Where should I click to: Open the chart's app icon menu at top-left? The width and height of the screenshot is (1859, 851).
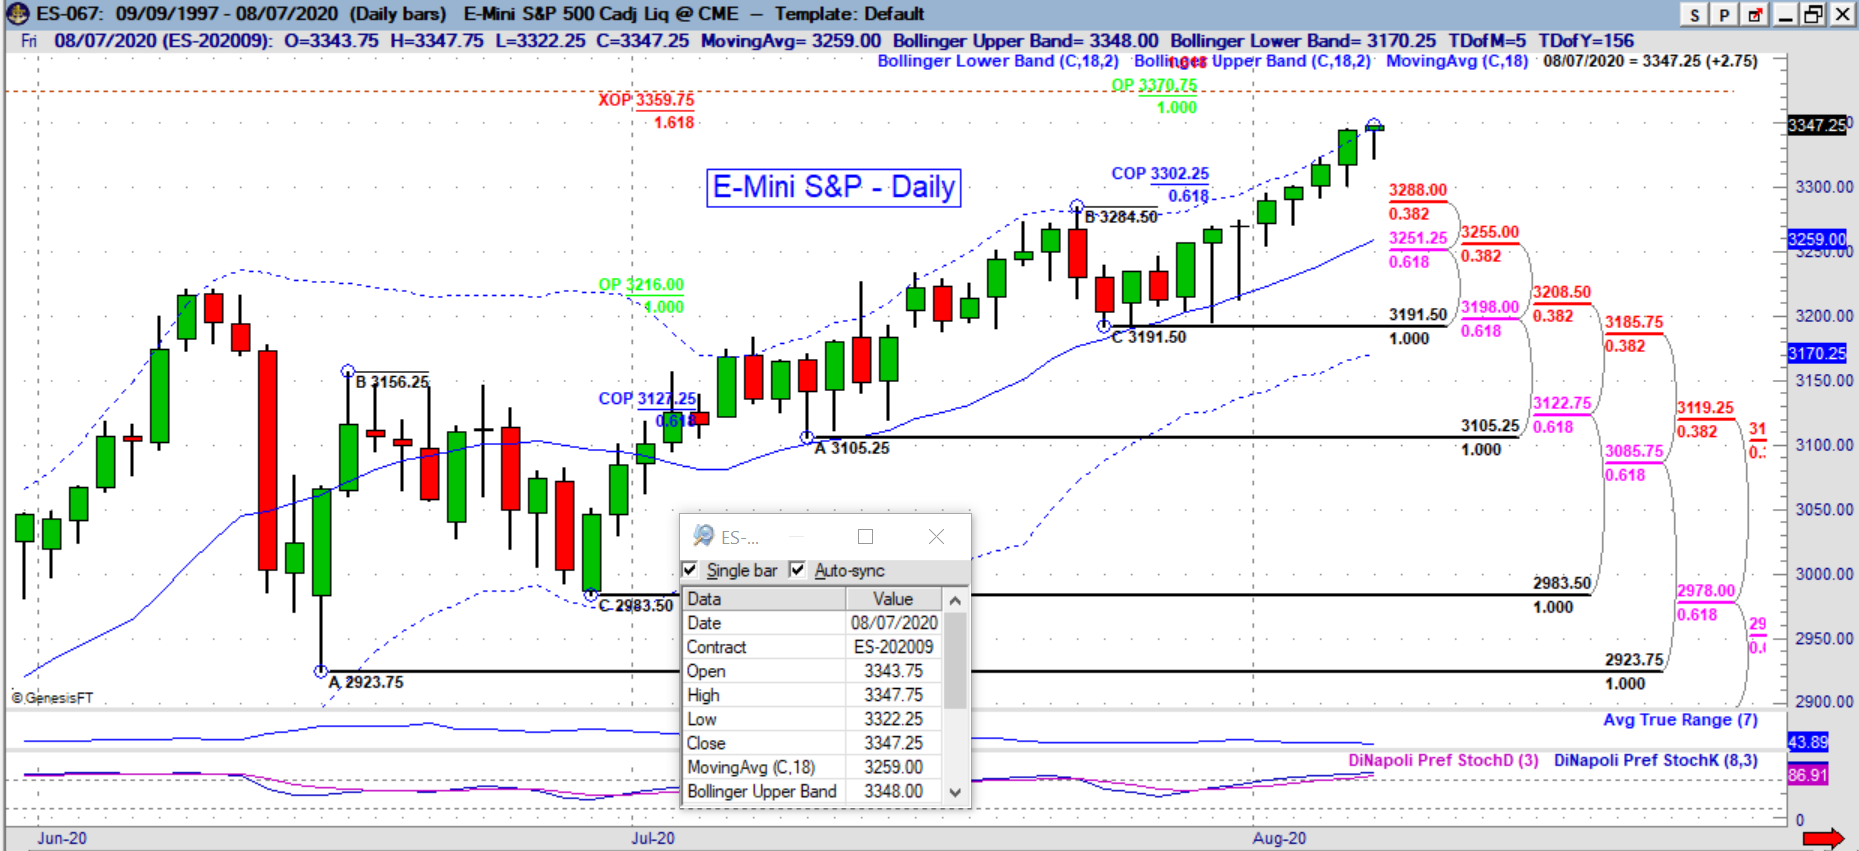pos(17,14)
